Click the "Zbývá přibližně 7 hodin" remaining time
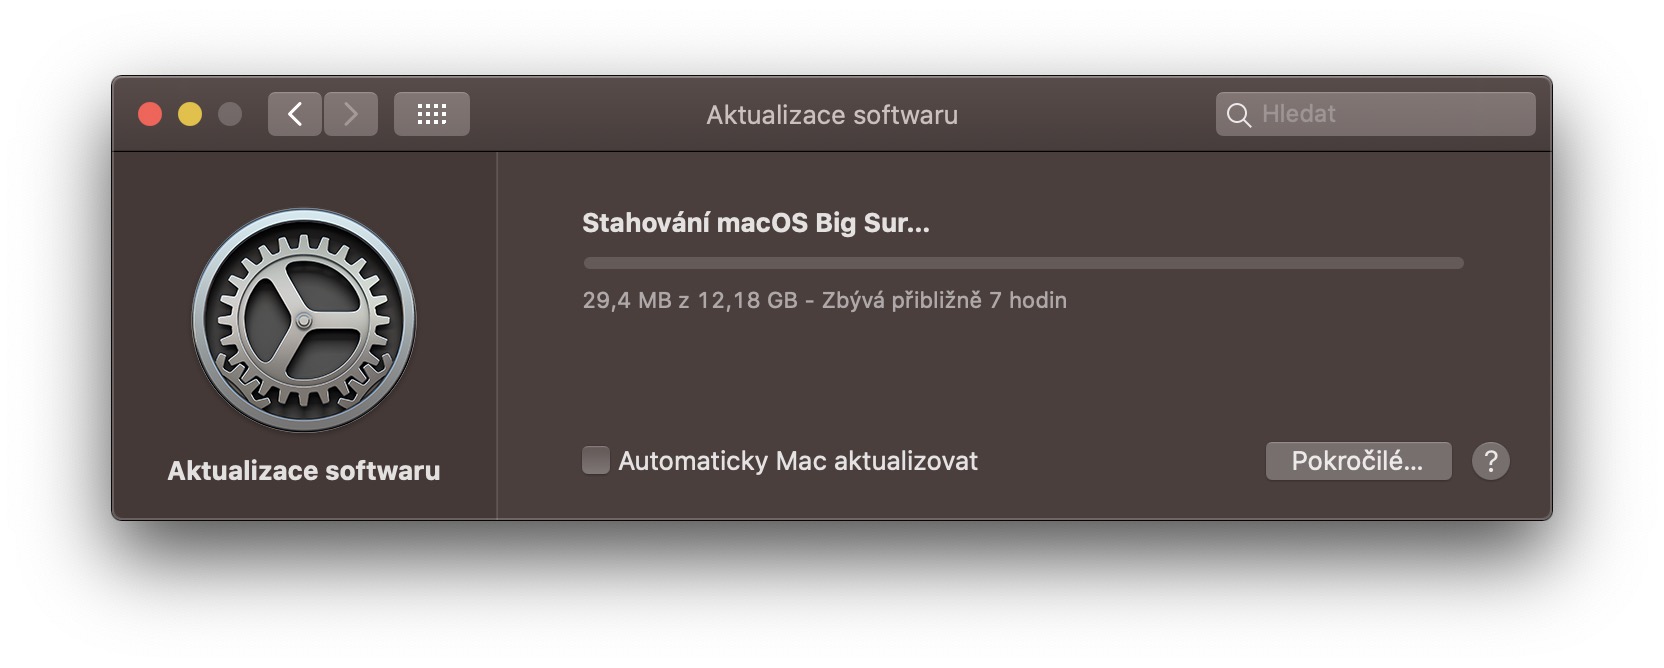 point(944,300)
